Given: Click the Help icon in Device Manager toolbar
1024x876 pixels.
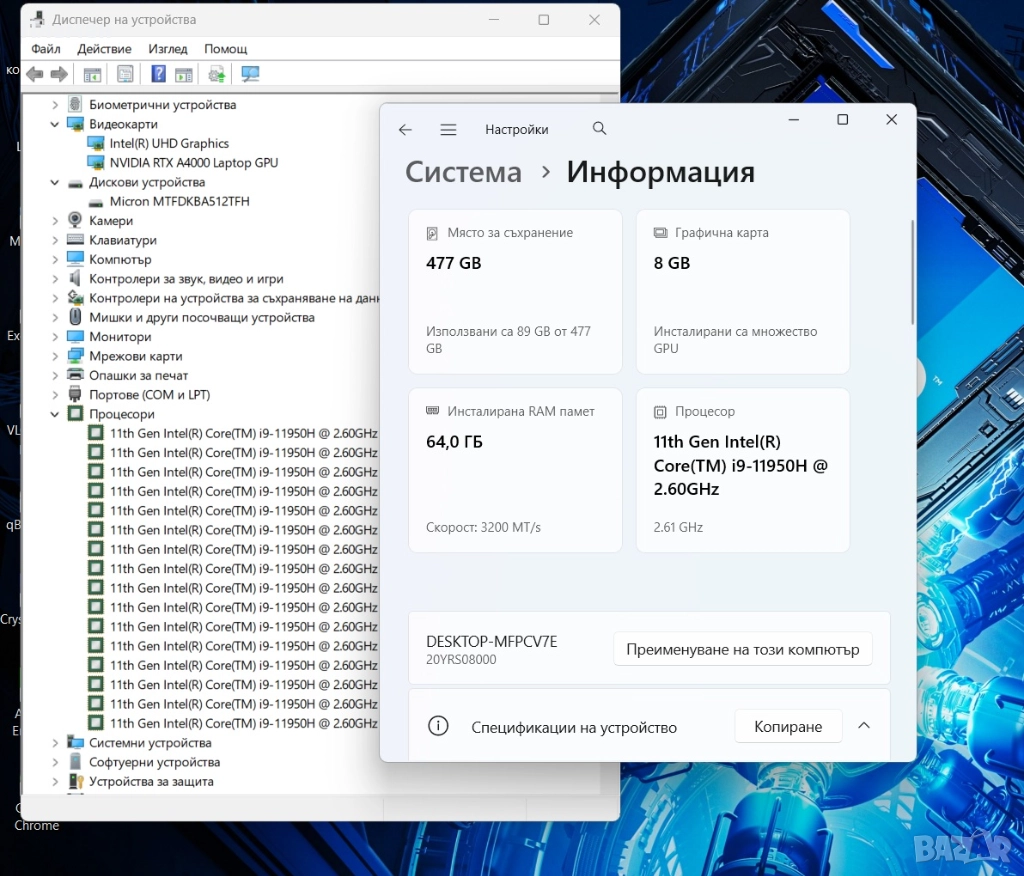Looking at the screenshot, I should 158,74.
